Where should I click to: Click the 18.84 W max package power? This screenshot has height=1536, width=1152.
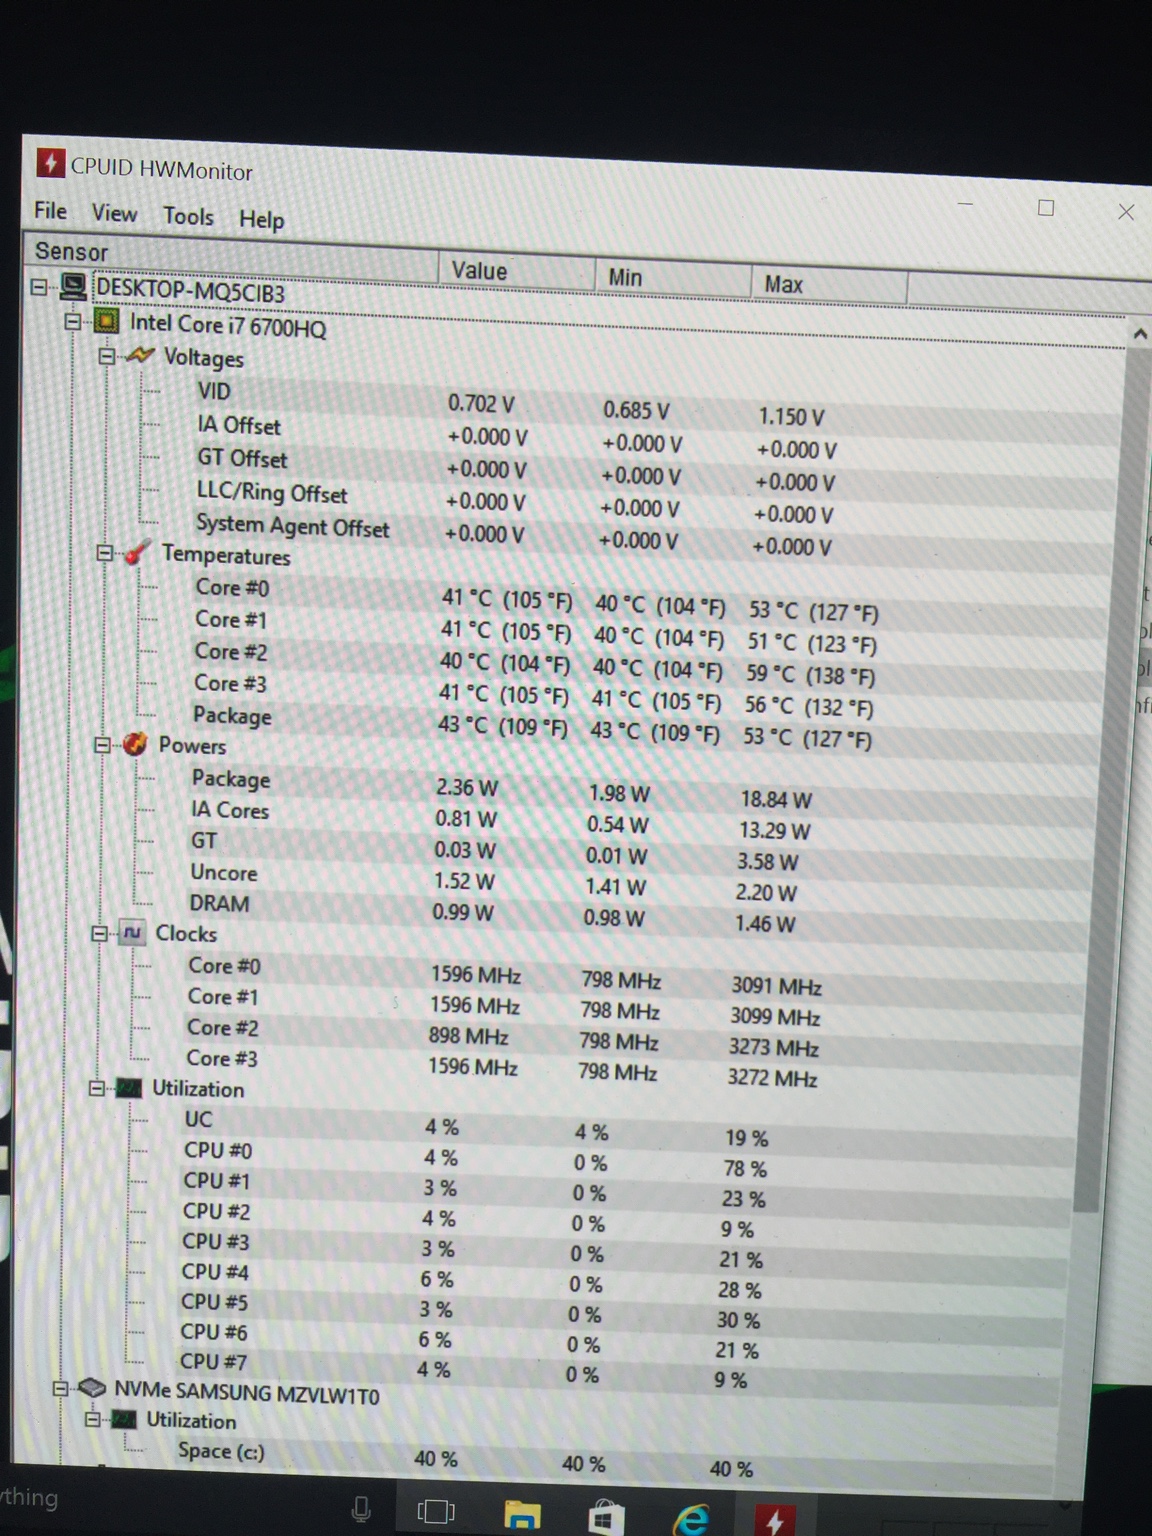pos(776,799)
